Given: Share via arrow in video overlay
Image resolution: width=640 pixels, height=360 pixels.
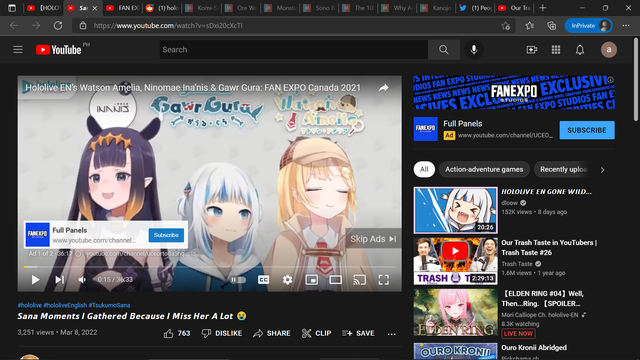Looking at the screenshot, I should [383, 88].
